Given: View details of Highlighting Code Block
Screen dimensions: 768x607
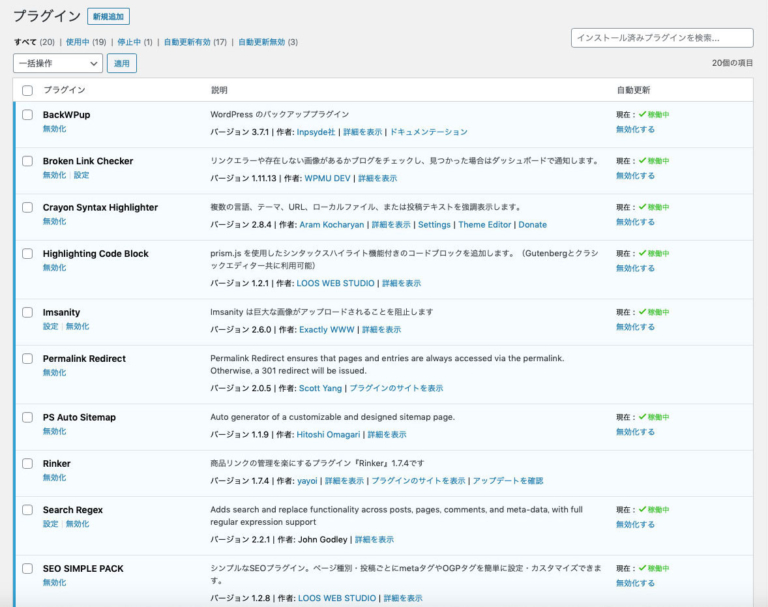Looking at the screenshot, I should 401,284.
